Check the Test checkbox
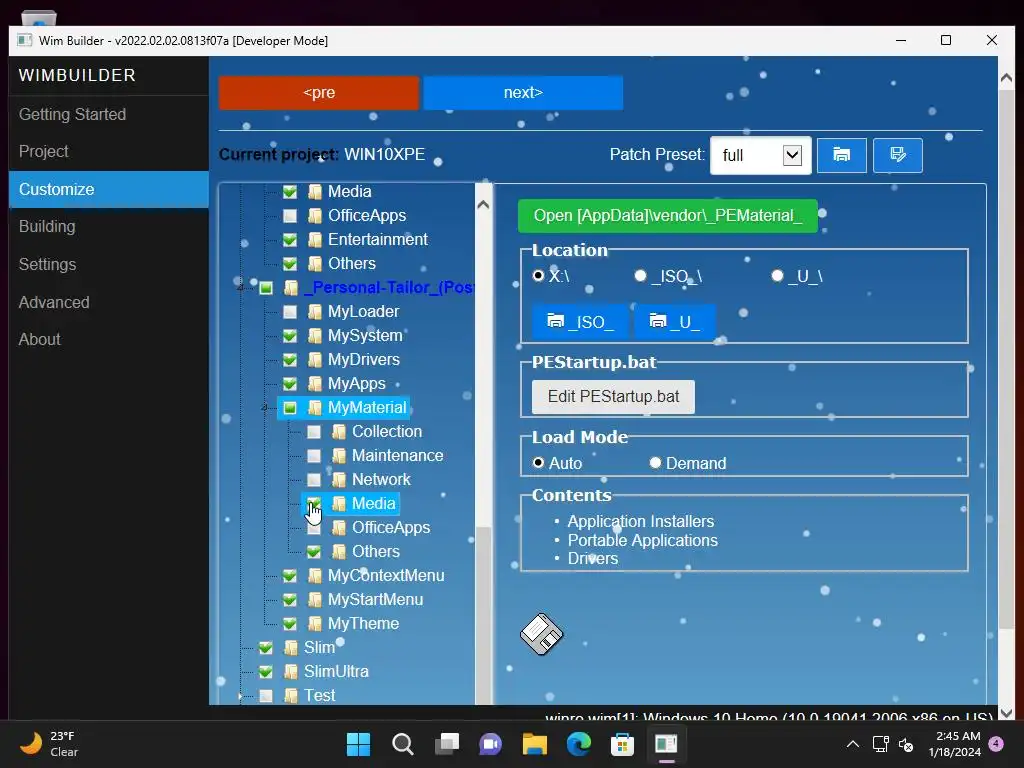This screenshot has width=1024, height=768. tap(266, 696)
